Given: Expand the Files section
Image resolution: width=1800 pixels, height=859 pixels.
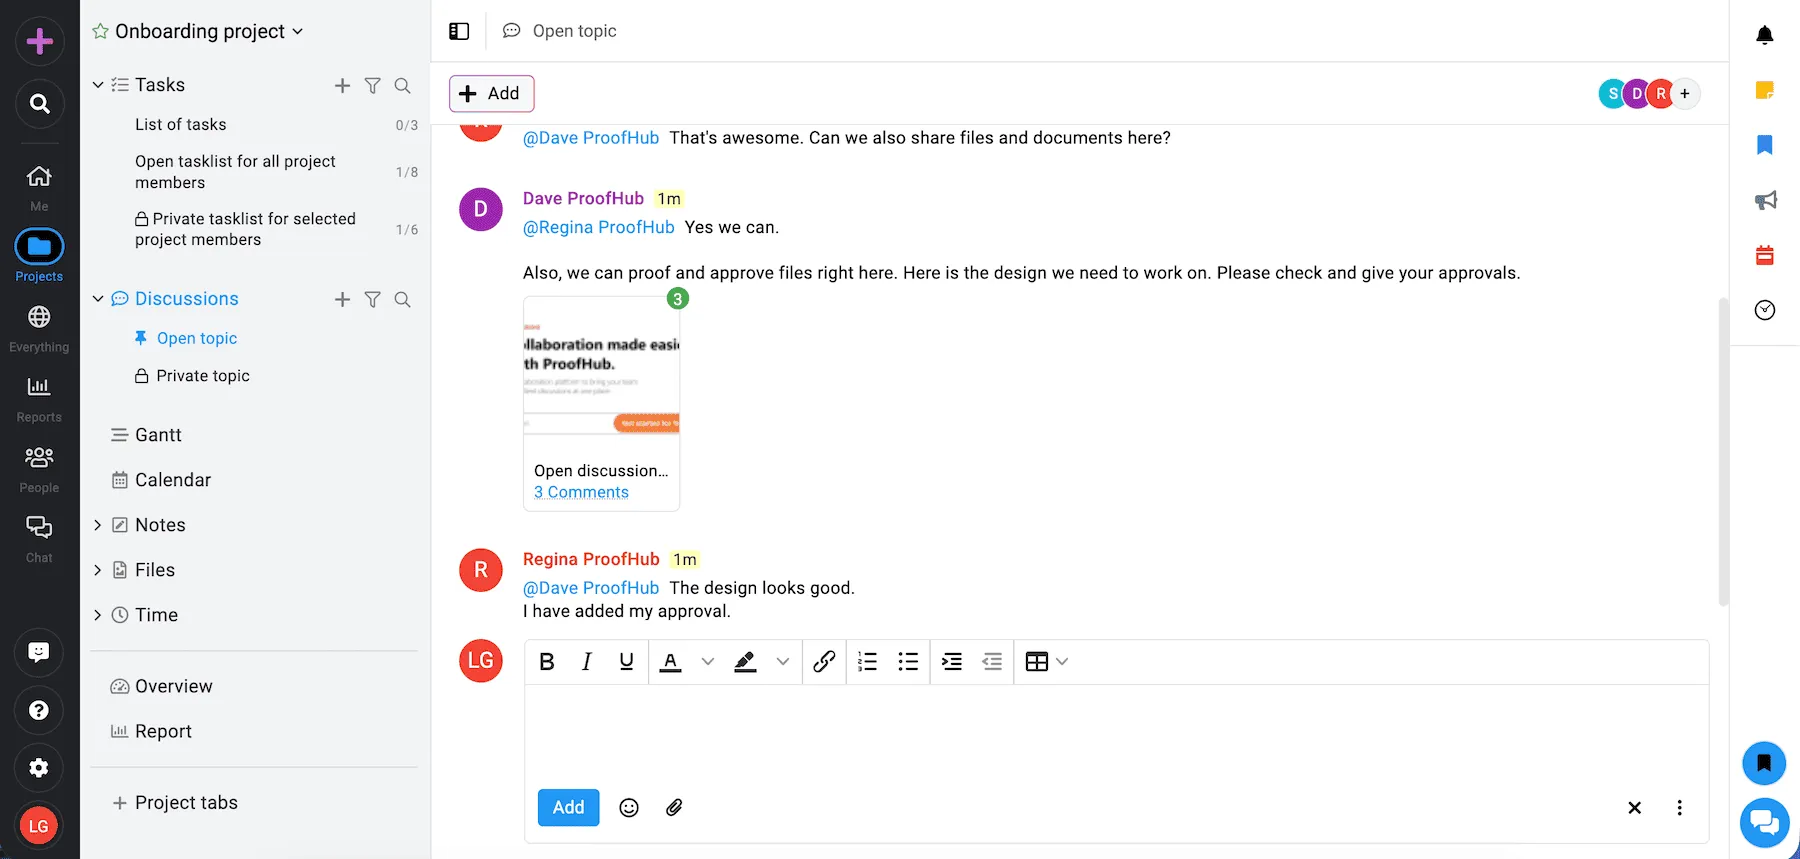Looking at the screenshot, I should [97, 570].
